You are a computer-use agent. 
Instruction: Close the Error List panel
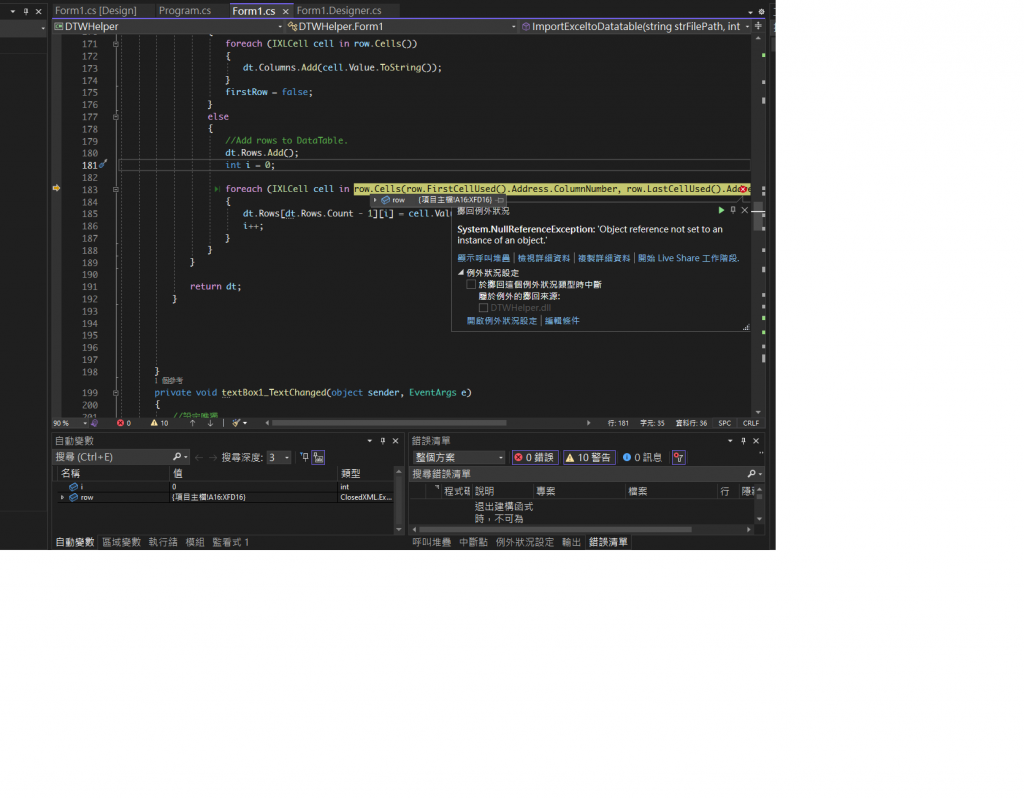(x=756, y=441)
